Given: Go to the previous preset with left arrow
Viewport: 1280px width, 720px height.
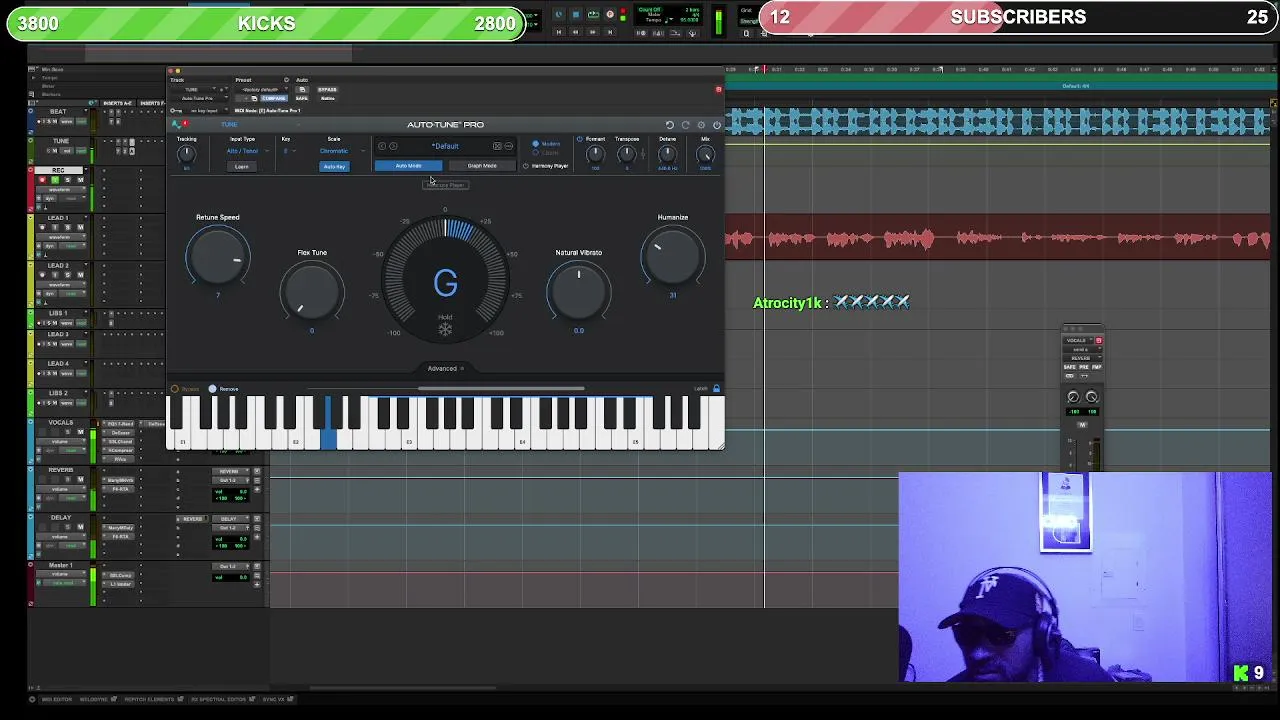Looking at the screenshot, I should tap(382, 146).
